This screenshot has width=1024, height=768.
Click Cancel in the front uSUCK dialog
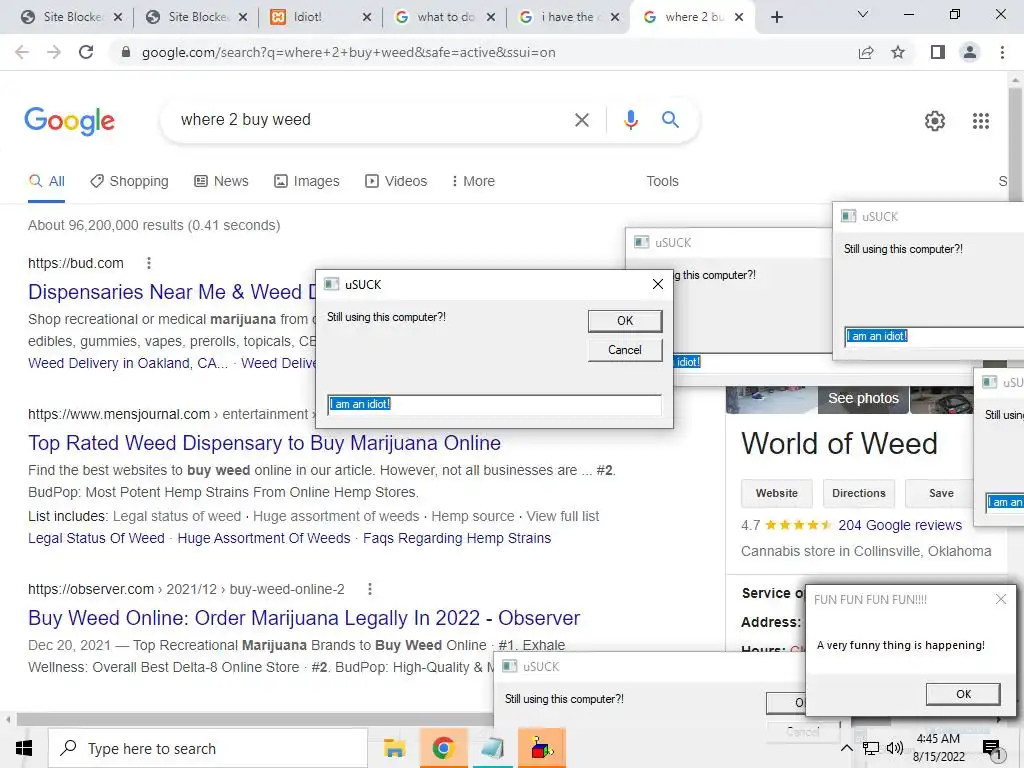click(625, 350)
